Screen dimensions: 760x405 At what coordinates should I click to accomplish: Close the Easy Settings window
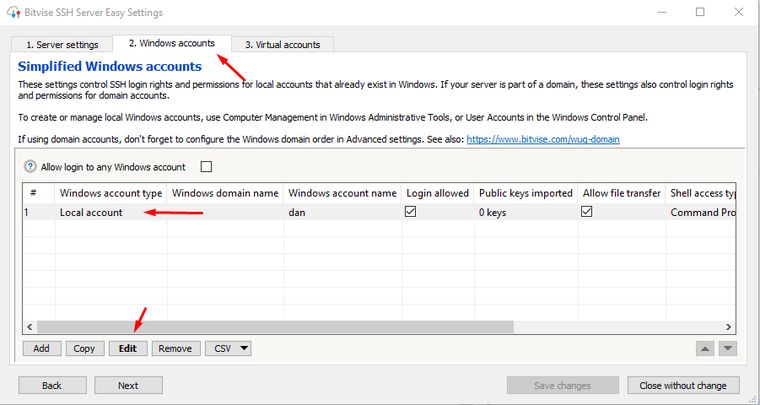click(x=739, y=12)
